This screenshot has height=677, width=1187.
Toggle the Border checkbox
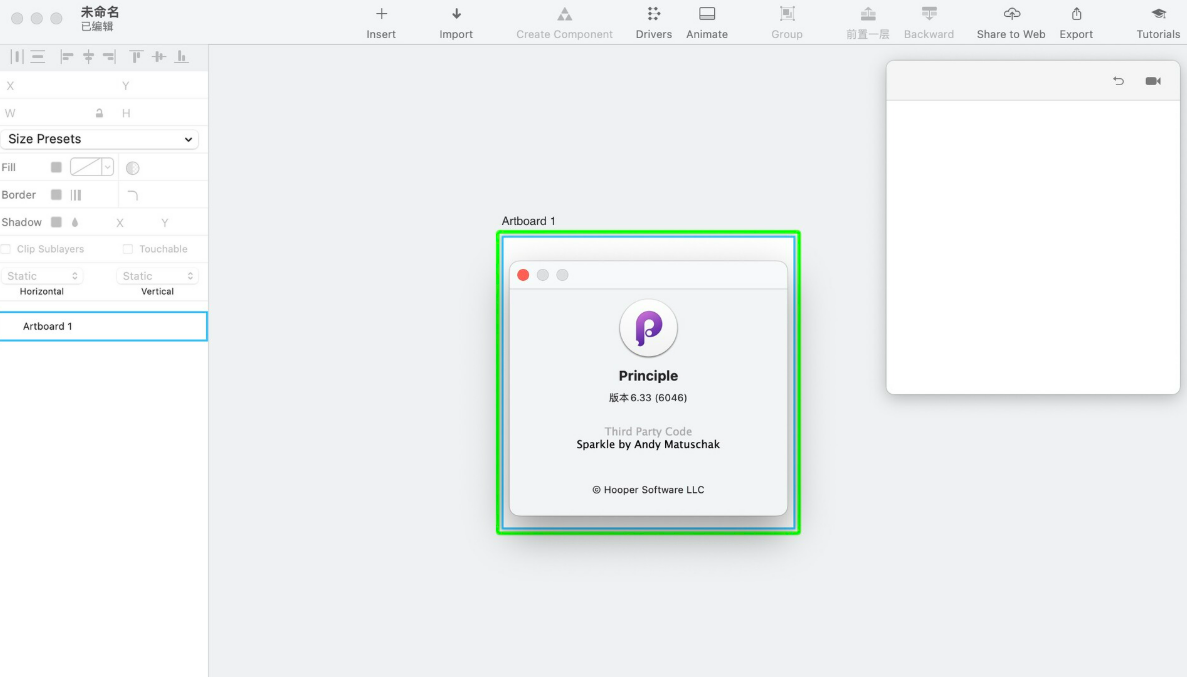[x=56, y=195]
